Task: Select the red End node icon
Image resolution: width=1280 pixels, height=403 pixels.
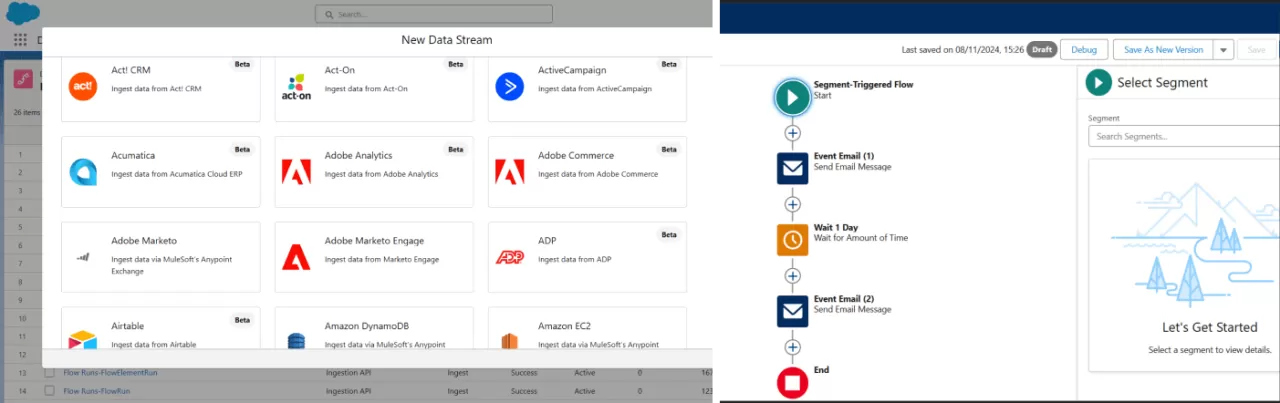Action: pyautogui.click(x=793, y=382)
